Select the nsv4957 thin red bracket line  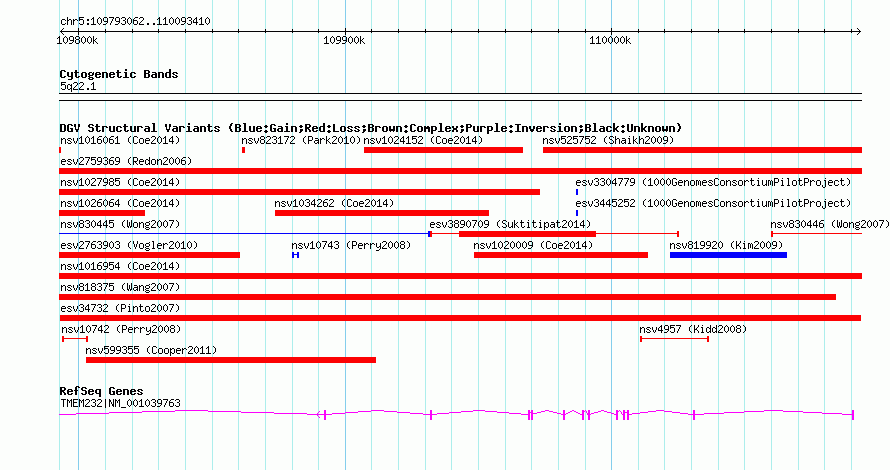[x=674, y=339]
